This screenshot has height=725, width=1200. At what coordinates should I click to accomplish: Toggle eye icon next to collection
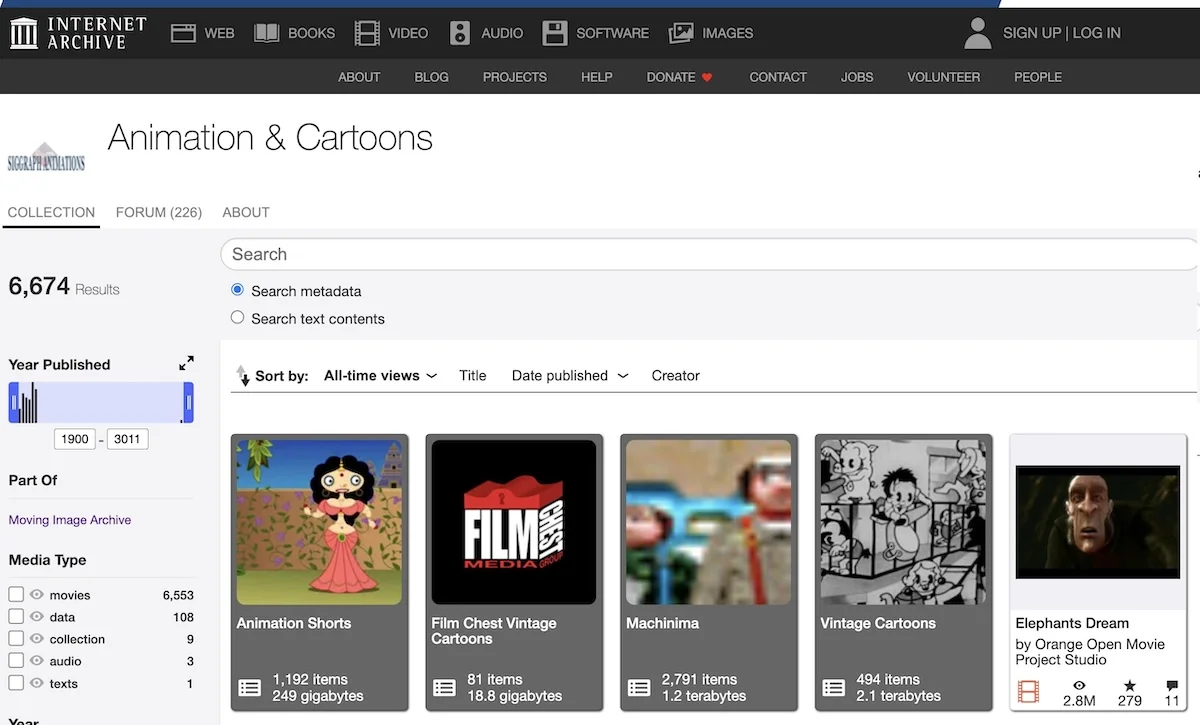click(x=37, y=638)
